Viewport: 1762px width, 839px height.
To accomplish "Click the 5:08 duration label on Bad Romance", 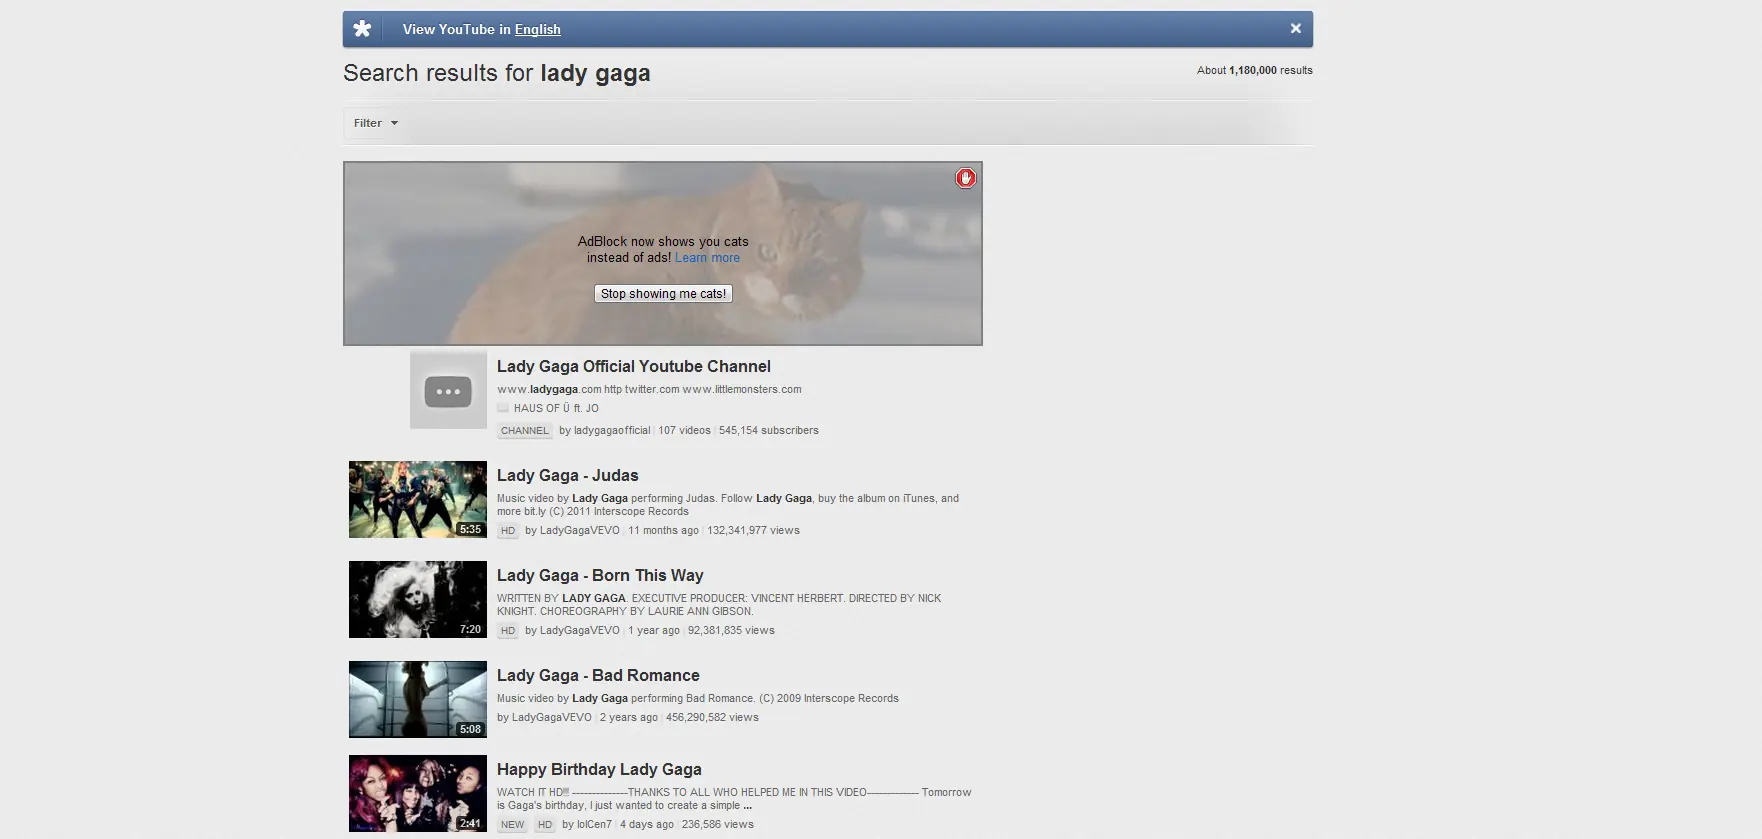I will pos(471,730).
